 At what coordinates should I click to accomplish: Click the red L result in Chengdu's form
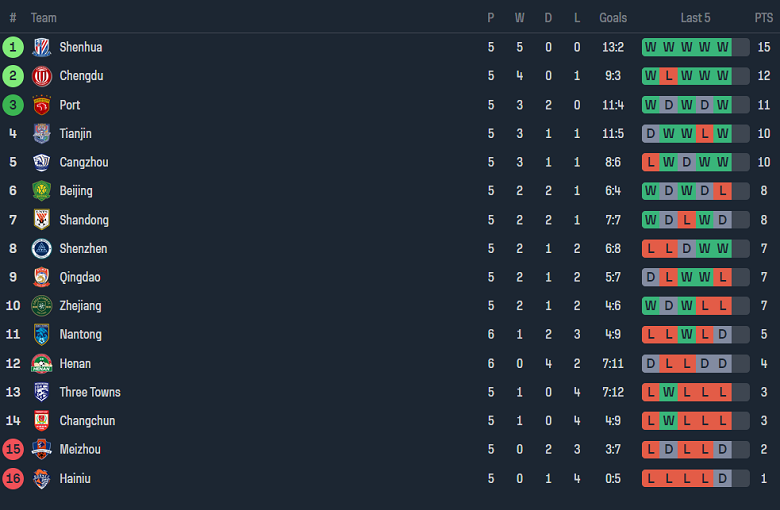click(x=669, y=76)
